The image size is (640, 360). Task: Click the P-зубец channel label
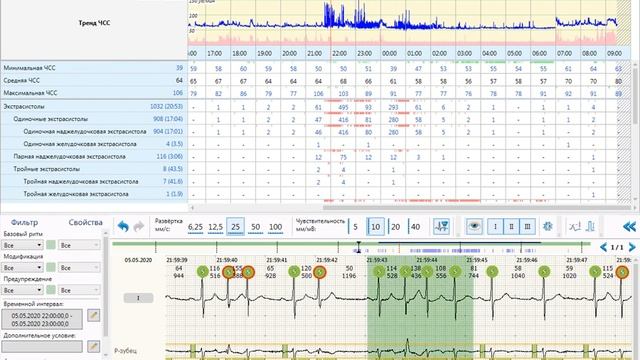pyautogui.click(x=125, y=351)
